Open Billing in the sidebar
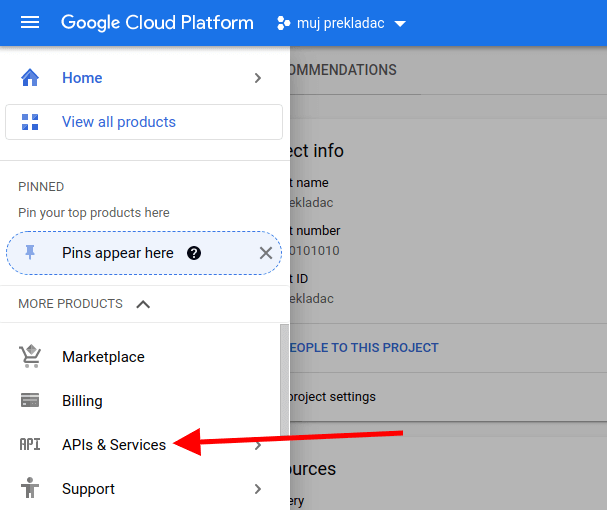This screenshot has width=607, height=510. pyautogui.click(x=82, y=401)
